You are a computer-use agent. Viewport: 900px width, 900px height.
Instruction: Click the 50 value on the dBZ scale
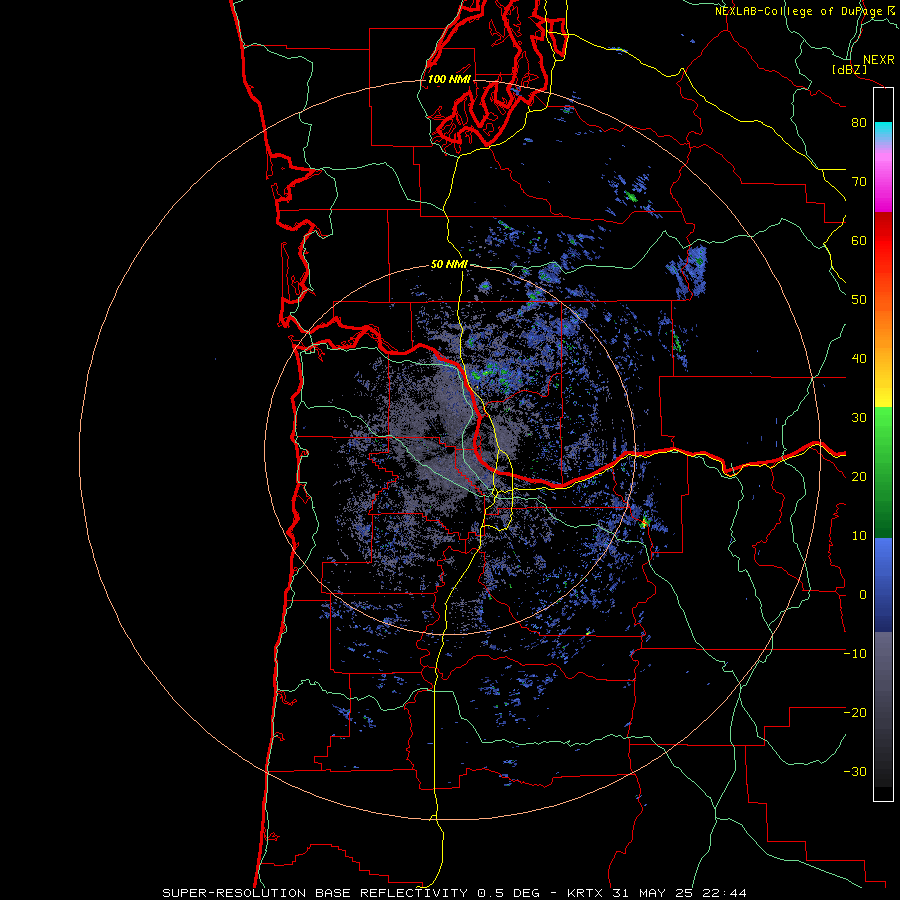pos(859,300)
